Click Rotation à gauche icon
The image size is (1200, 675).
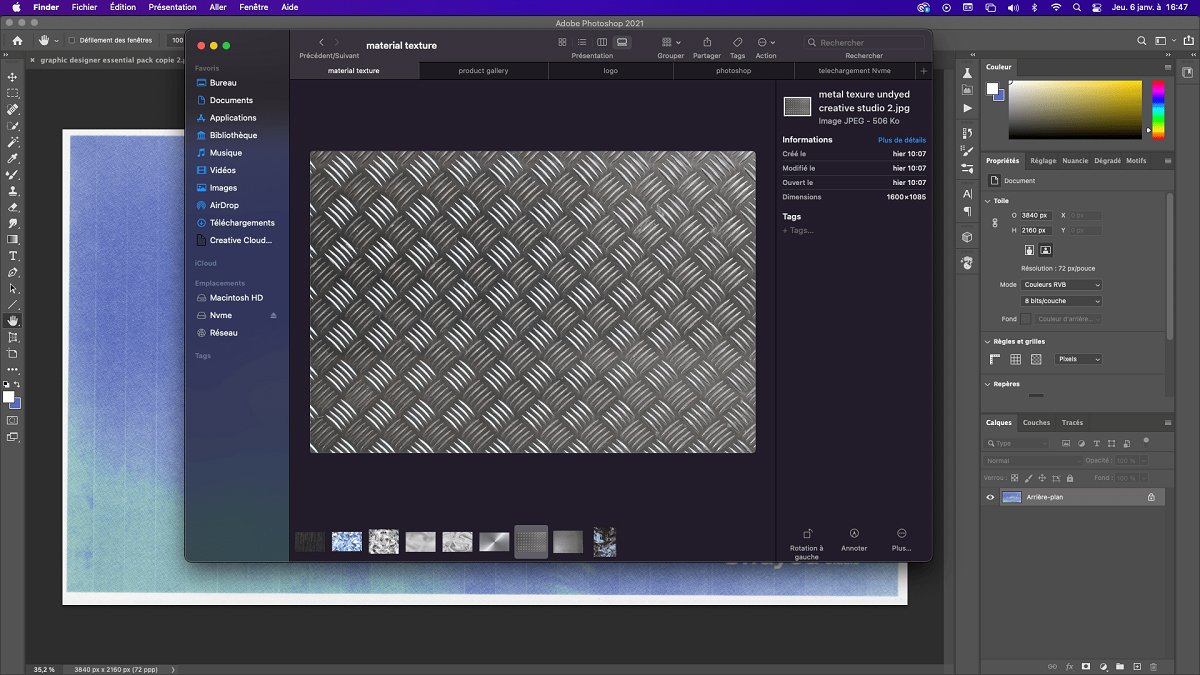coord(807,534)
